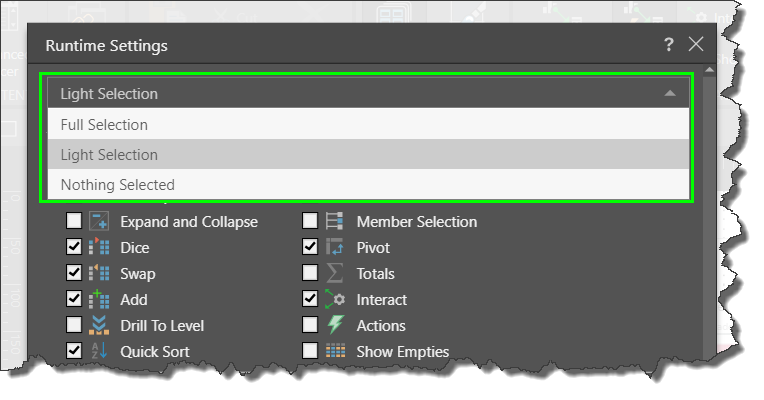Open Runtime Settings help question mark
The image size is (764, 400).
tap(669, 45)
